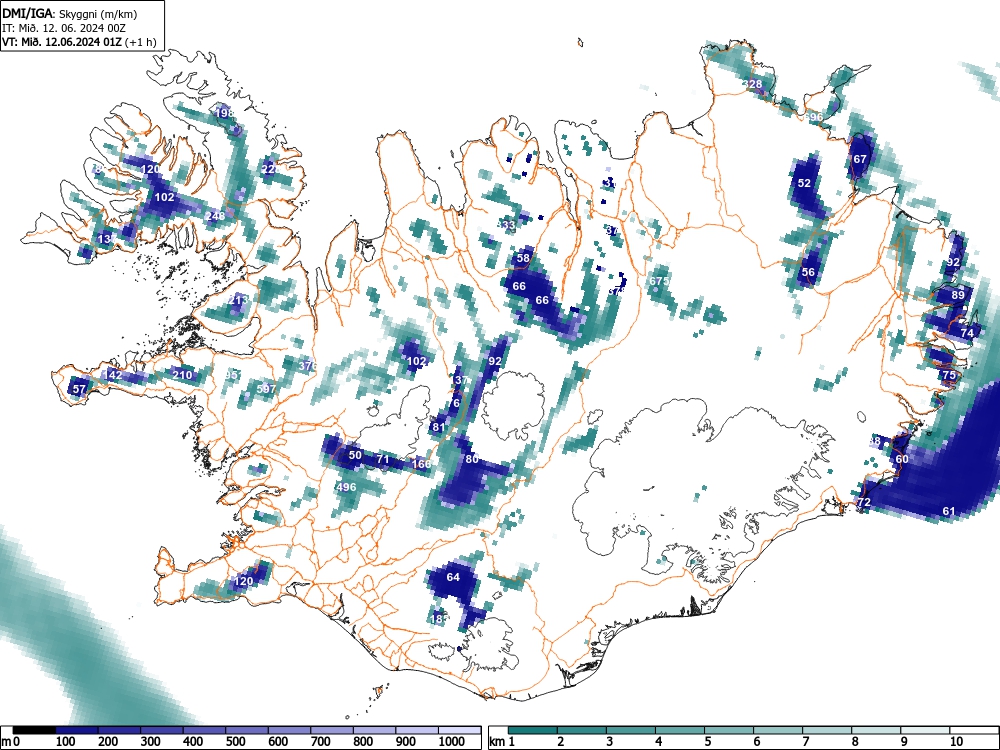Click the visibility value '74' on the east coast
The image size is (1000, 750).
coord(967,333)
